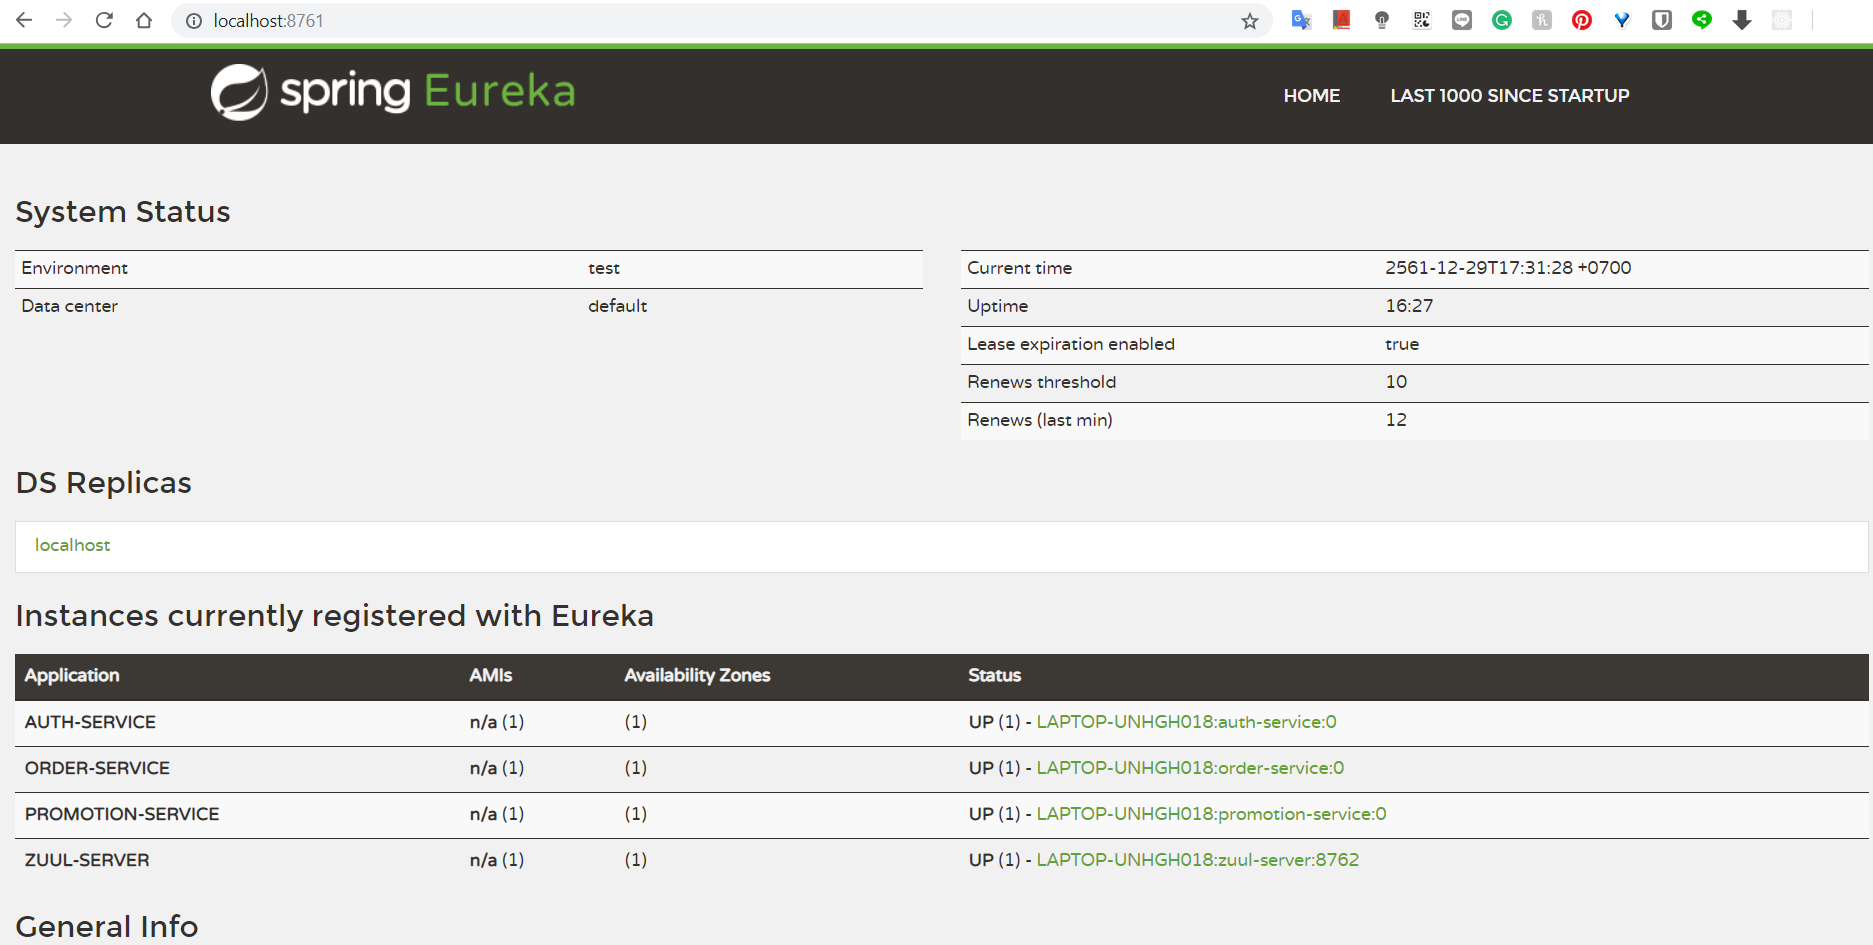Click the browser back arrow
1873x945 pixels.
[24, 20]
